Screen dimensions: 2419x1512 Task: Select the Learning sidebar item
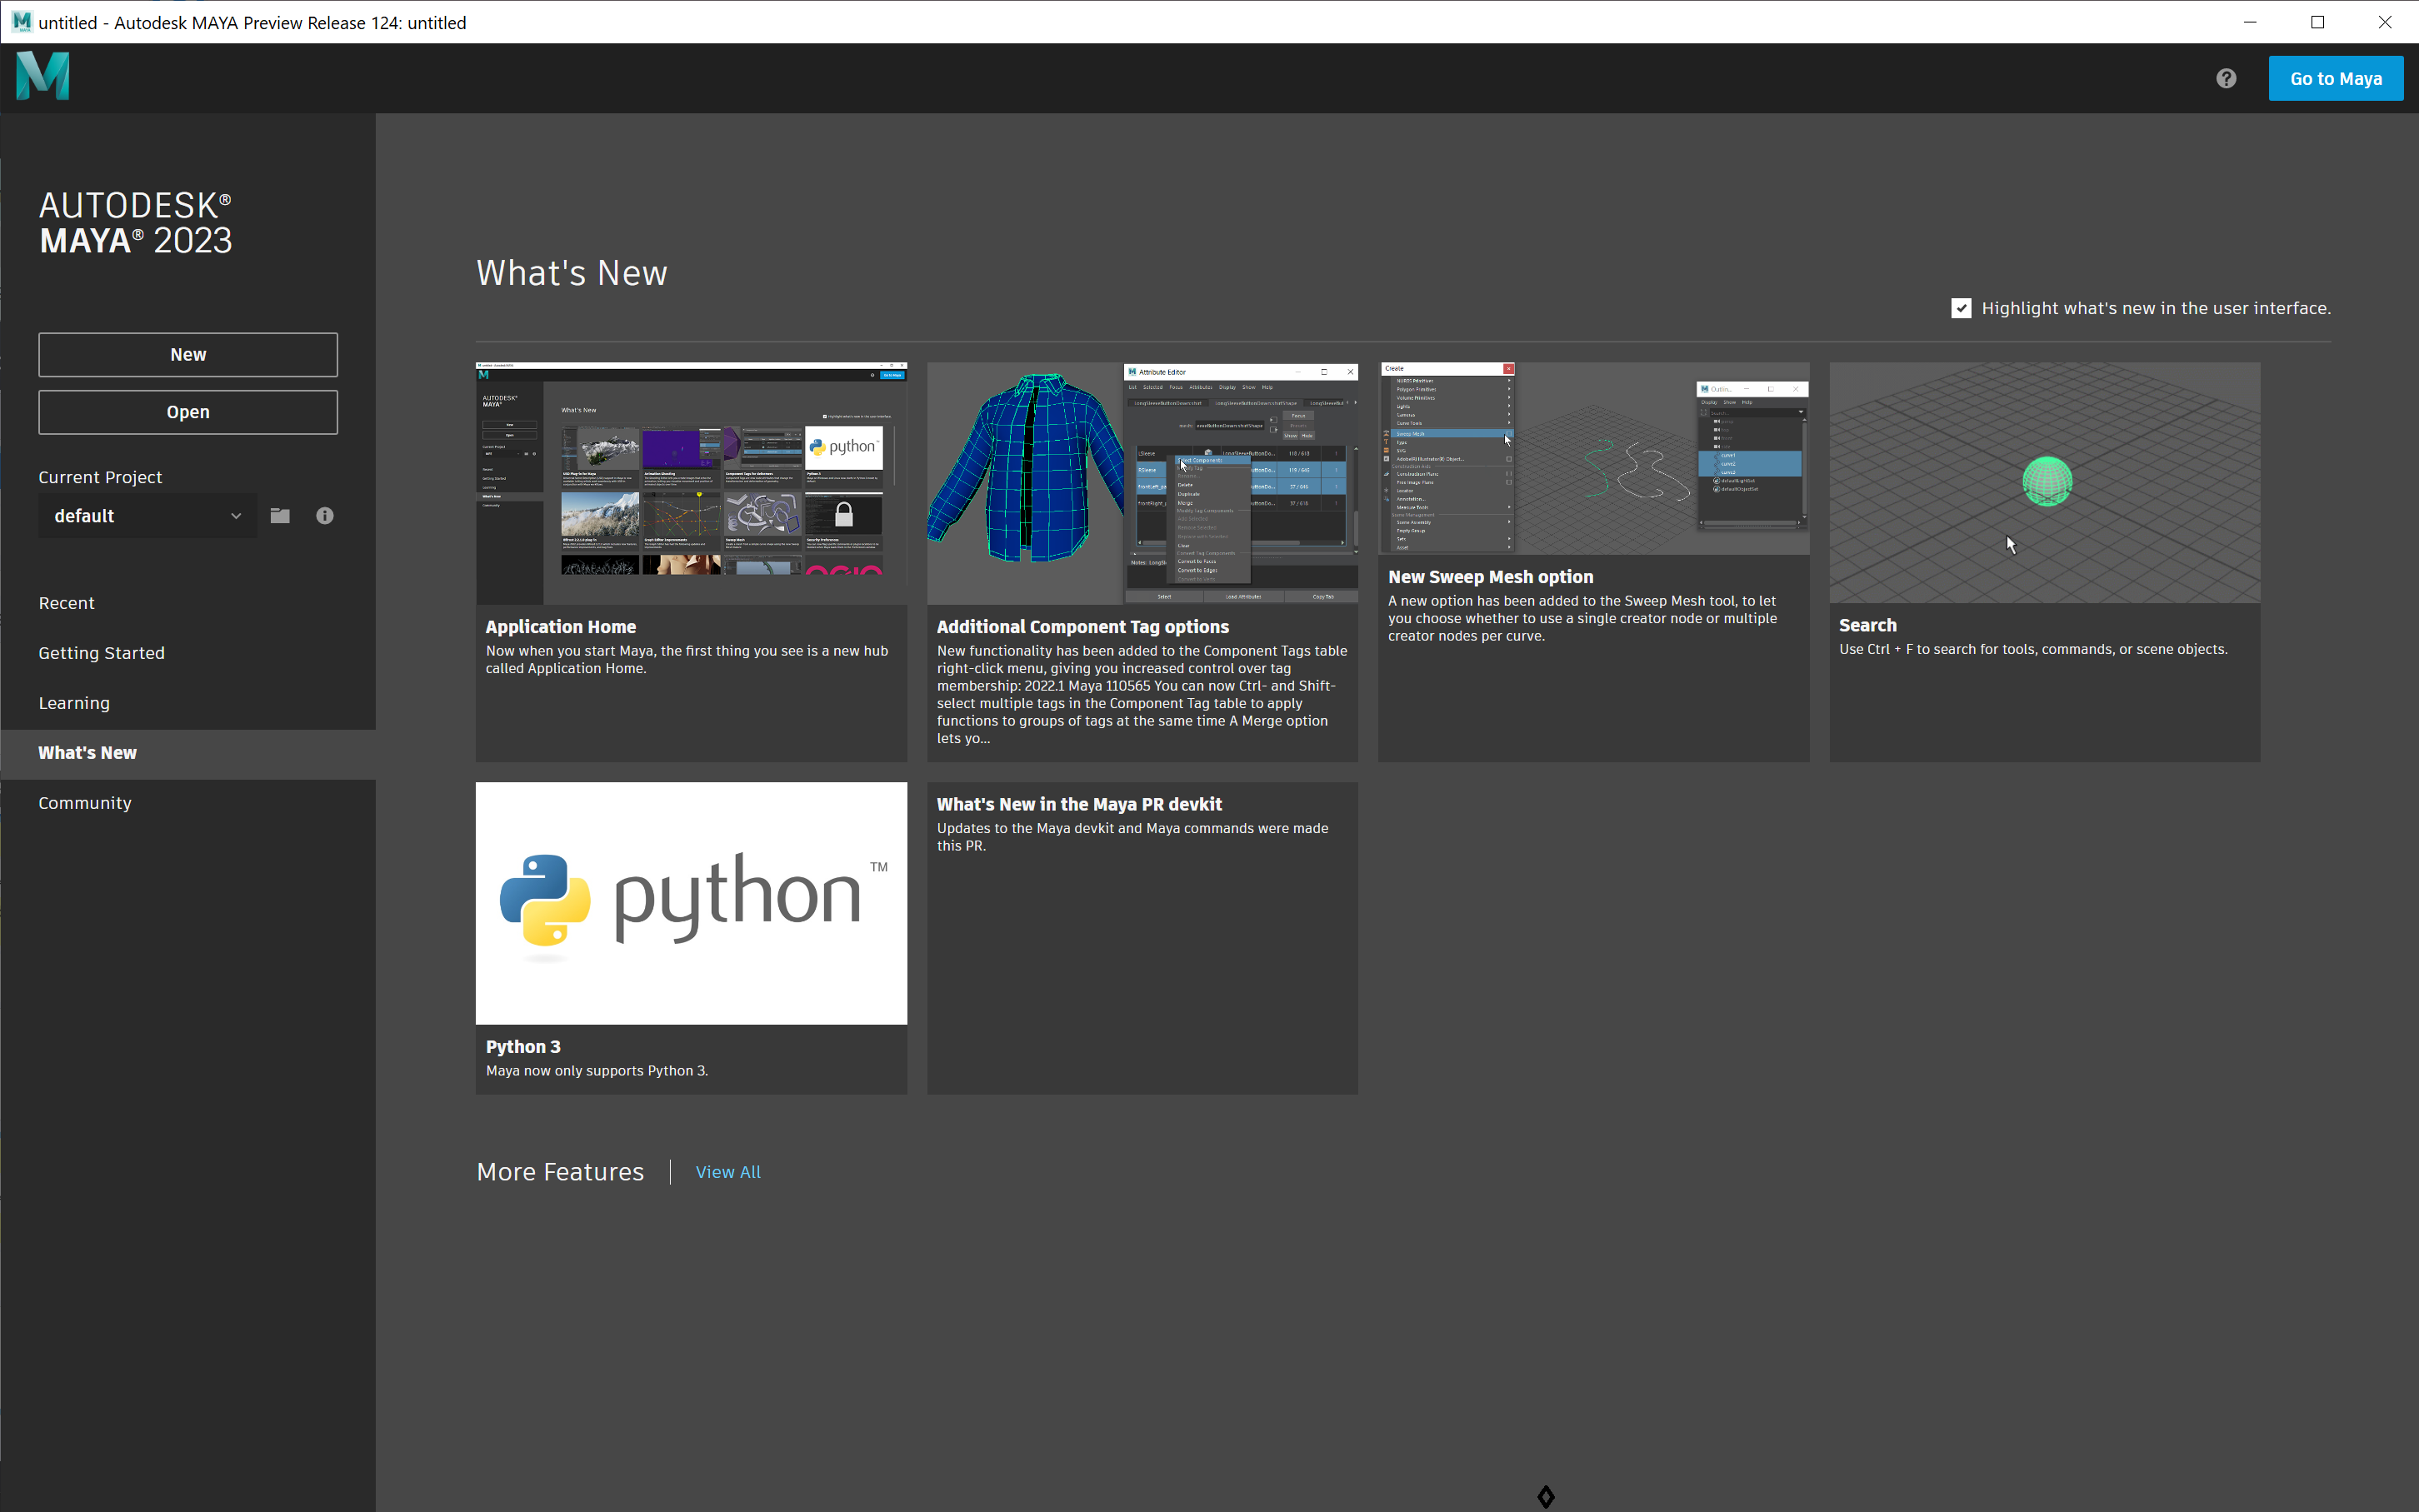tap(74, 703)
